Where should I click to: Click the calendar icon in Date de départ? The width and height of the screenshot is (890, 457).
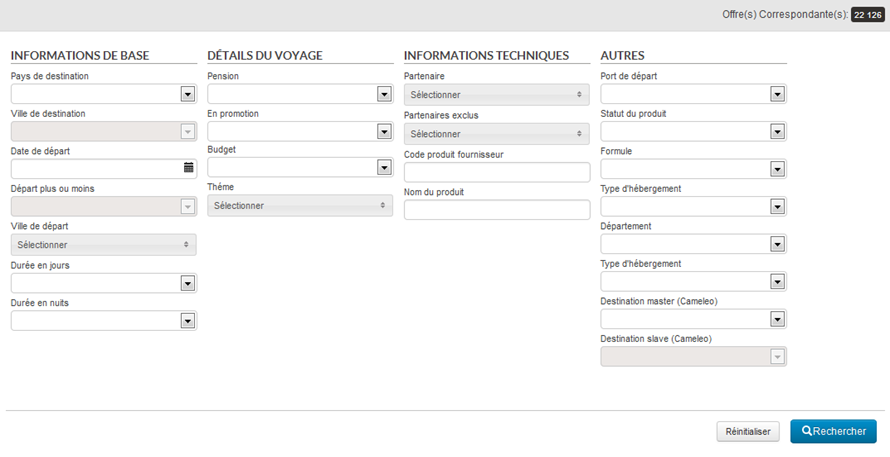pos(188,168)
